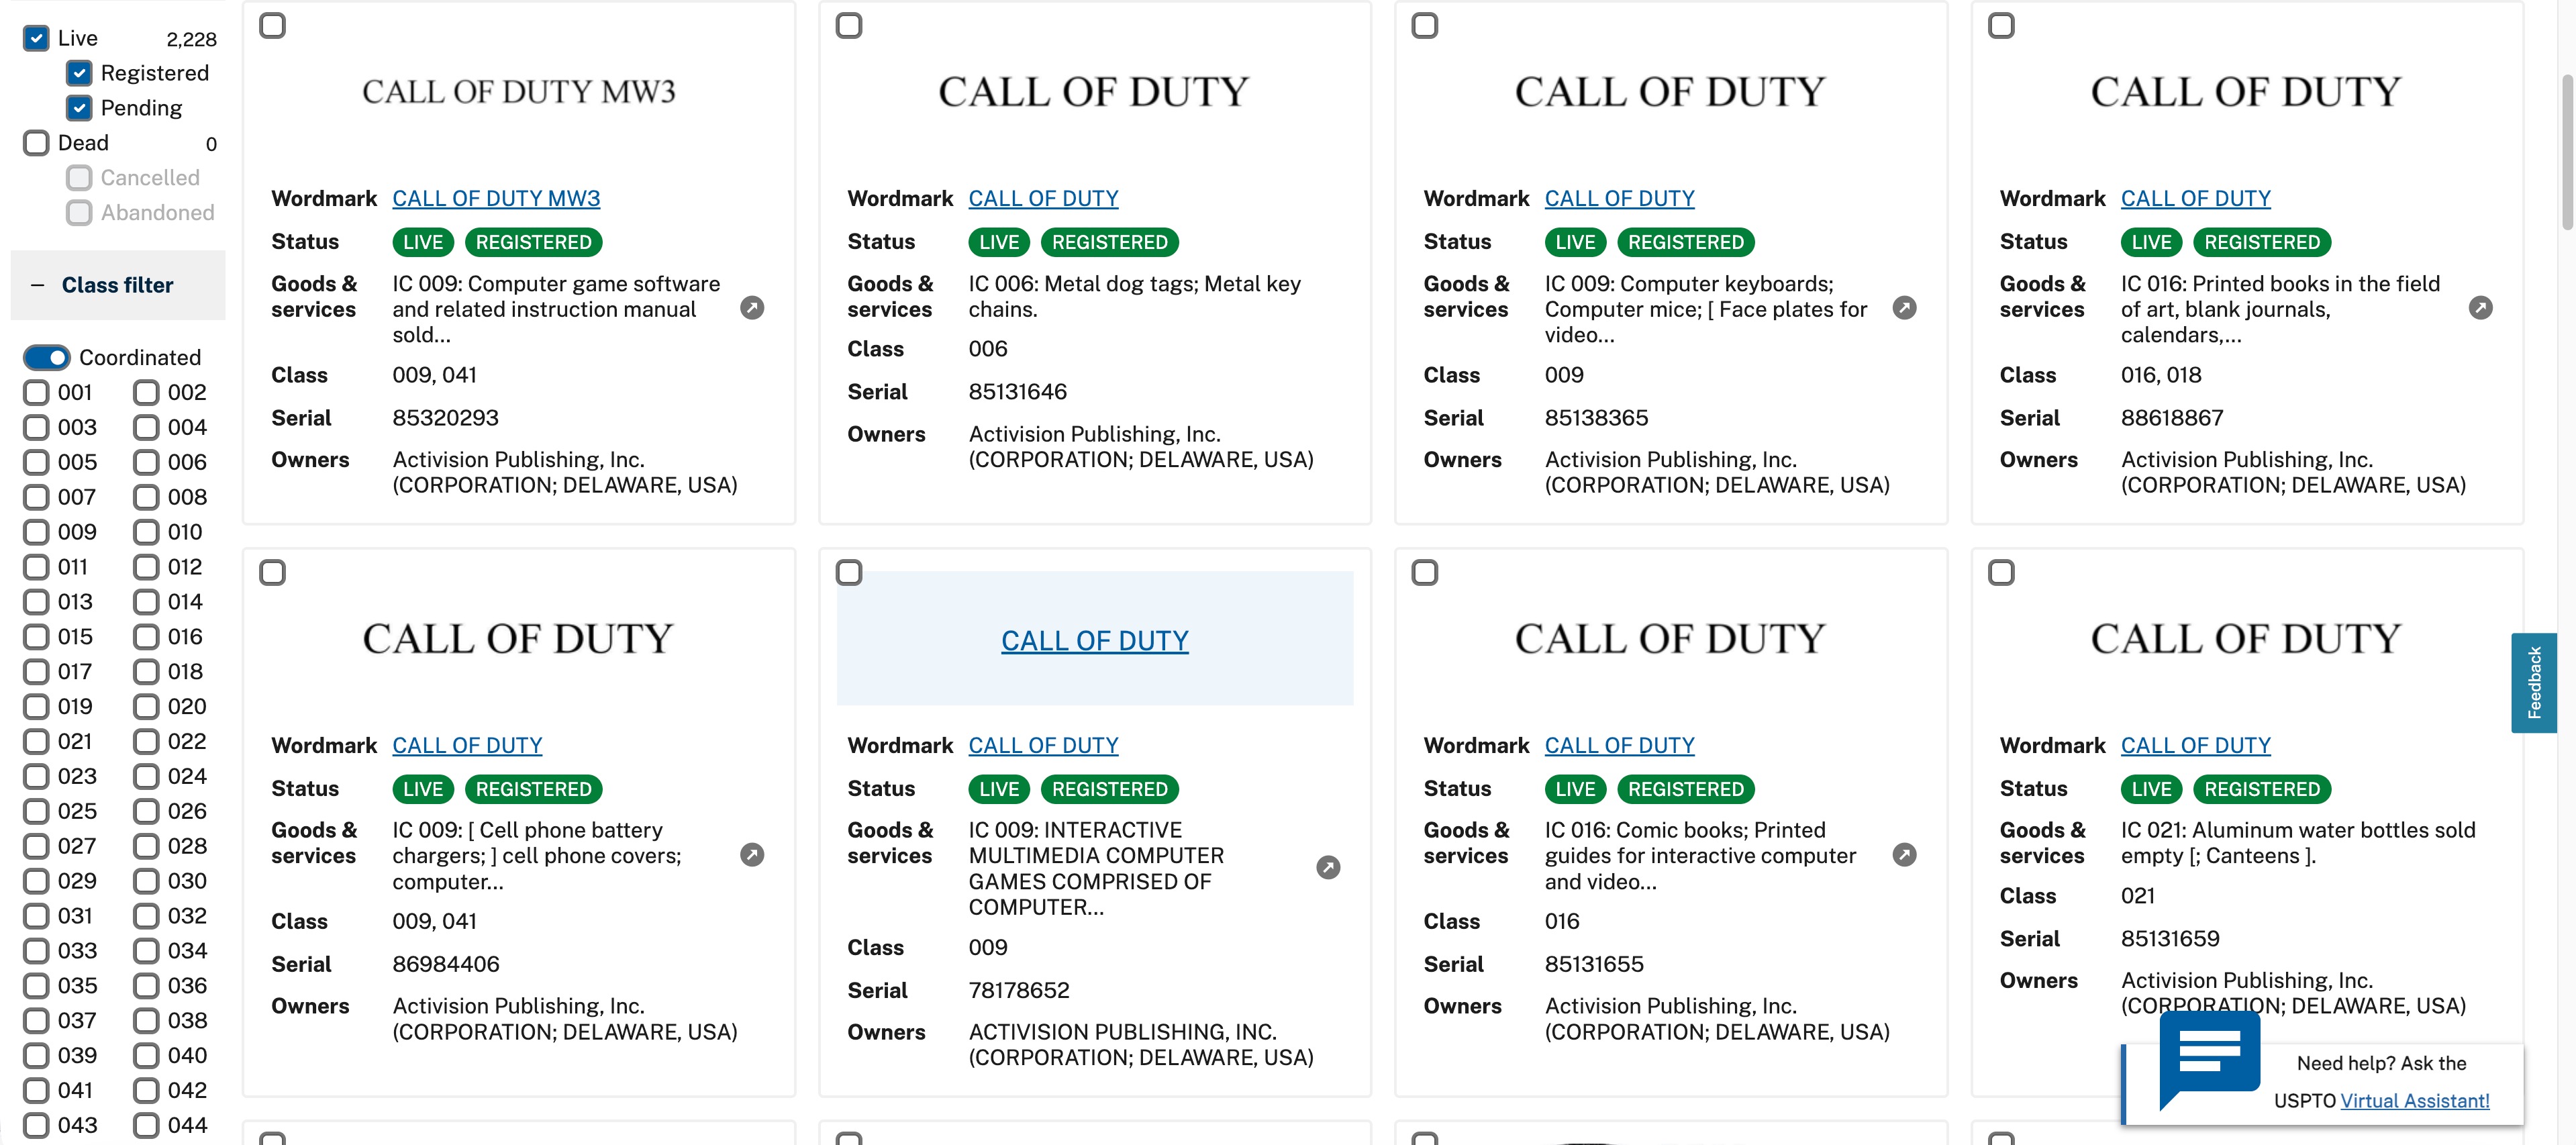This screenshot has width=2576, height=1145.
Task: Click serial number 85320293
Action: click(x=445, y=417)
